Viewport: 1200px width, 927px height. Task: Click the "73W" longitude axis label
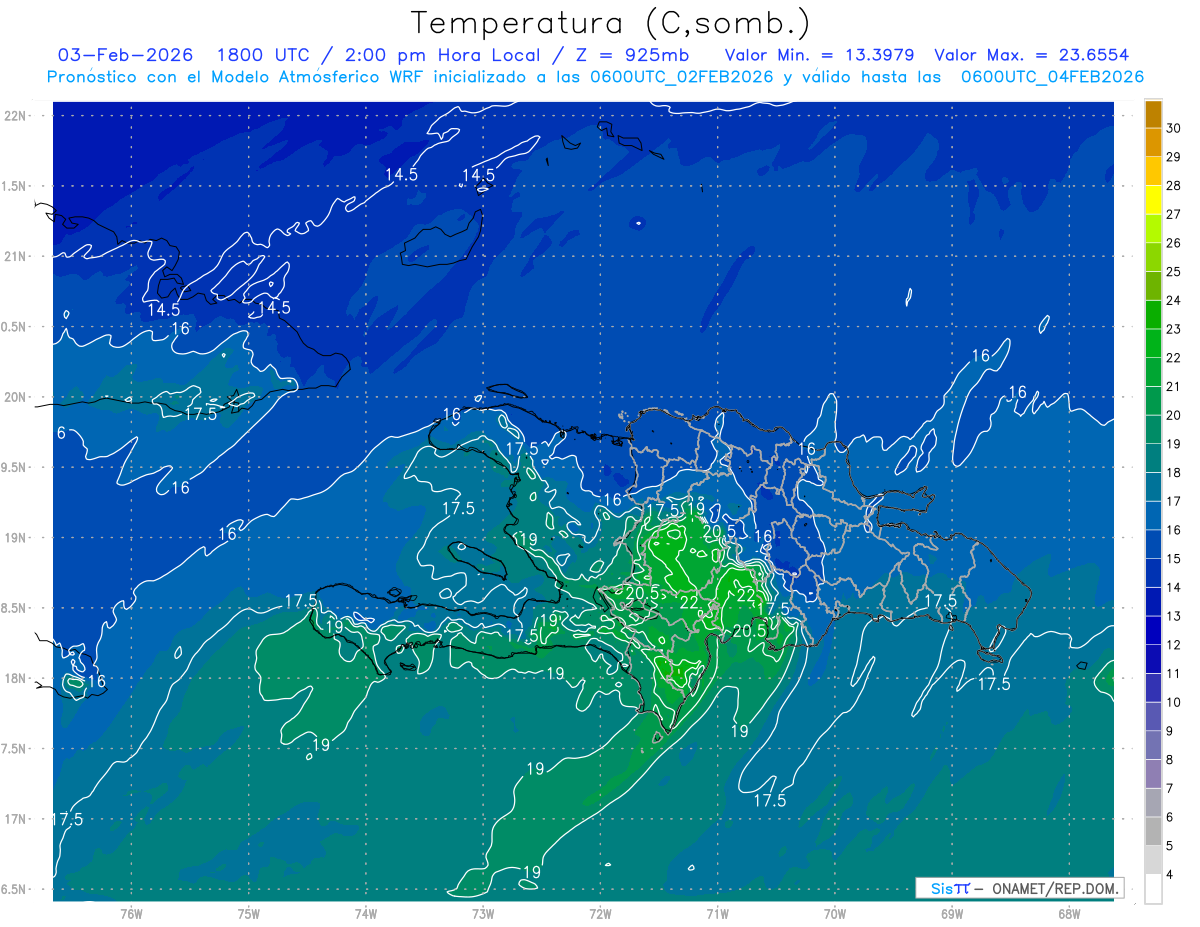(x=483, y=913)
